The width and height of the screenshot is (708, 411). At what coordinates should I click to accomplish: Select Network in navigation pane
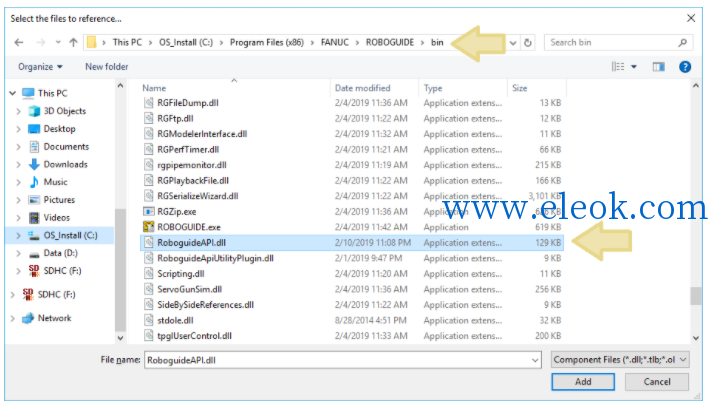[x=54, y=318]
